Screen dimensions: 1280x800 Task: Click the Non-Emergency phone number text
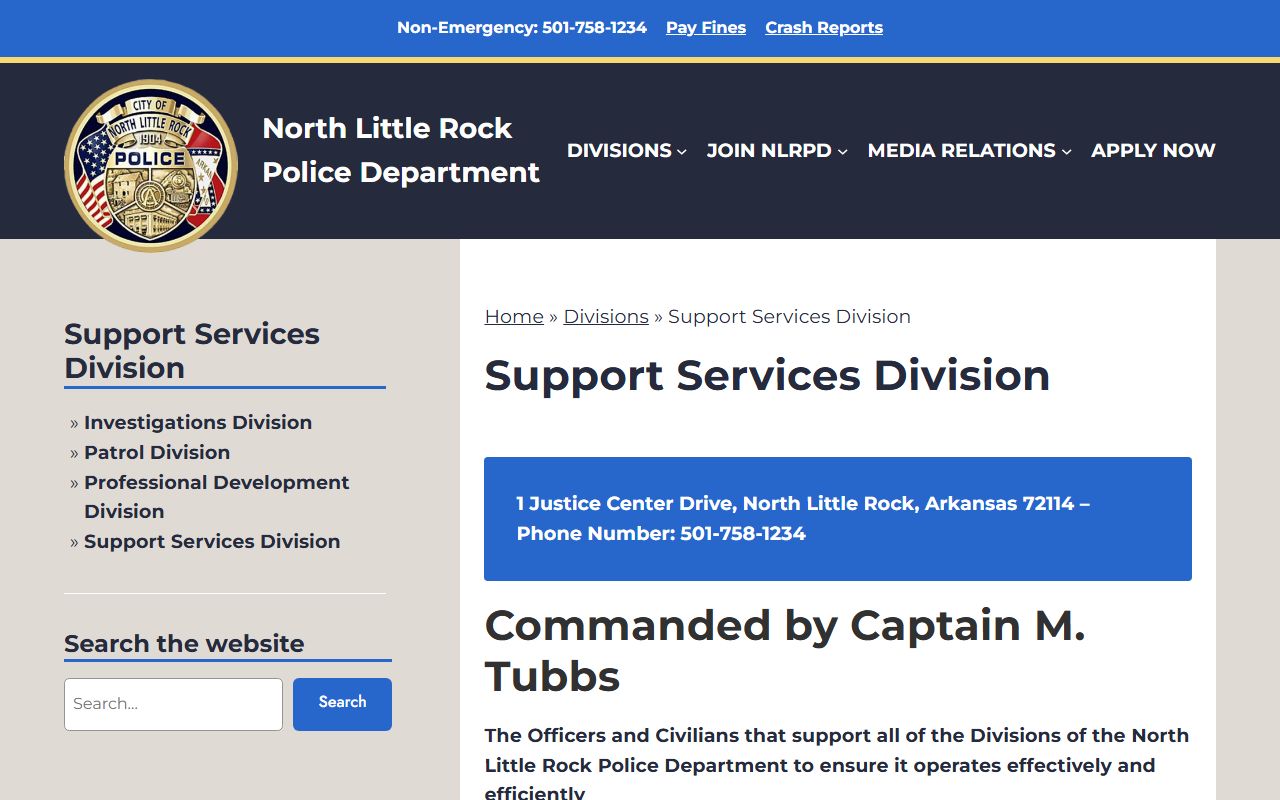click(522, 28)
